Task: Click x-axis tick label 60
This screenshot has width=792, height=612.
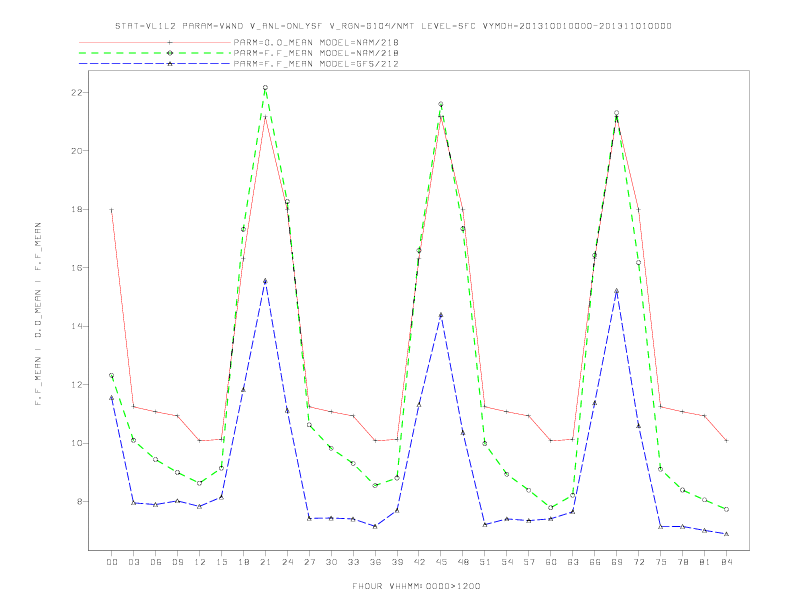Action: click(551, 562)
